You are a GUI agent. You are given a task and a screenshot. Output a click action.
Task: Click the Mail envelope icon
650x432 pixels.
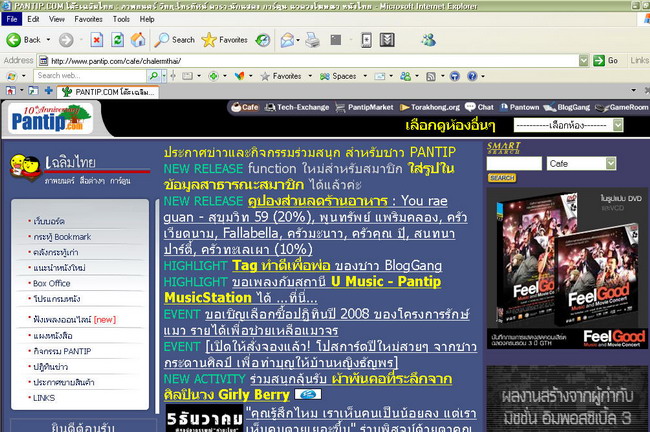click(287, 40)
